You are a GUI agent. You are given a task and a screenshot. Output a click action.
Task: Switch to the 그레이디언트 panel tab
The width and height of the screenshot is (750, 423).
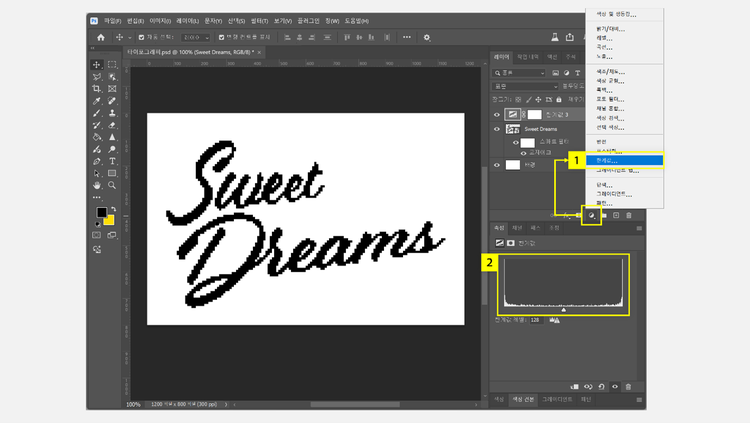pyautogui.click(x=557, y=399)
